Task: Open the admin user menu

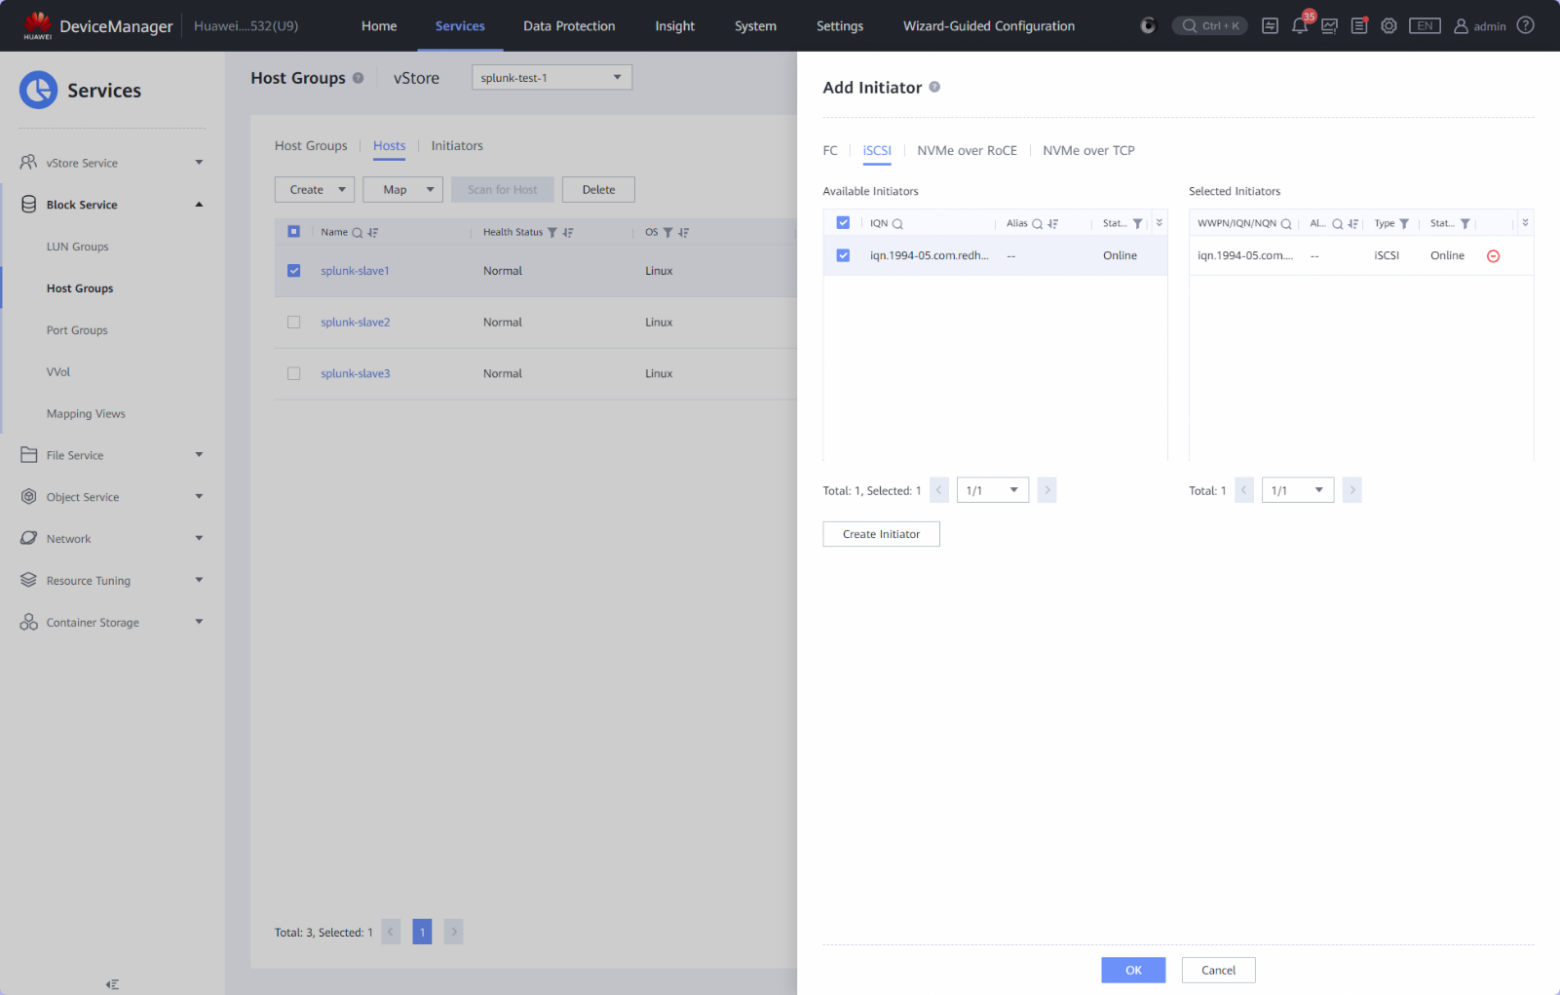Action: pyautogui.click(x=1480, y=26)
